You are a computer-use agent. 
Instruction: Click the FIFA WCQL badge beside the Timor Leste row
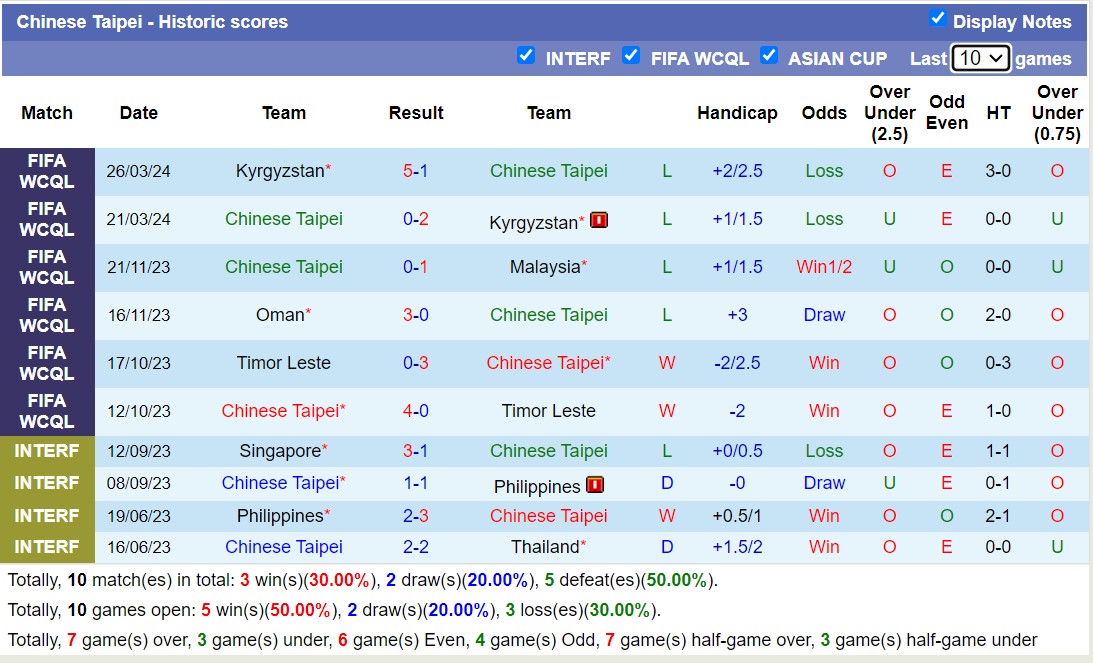46,363
